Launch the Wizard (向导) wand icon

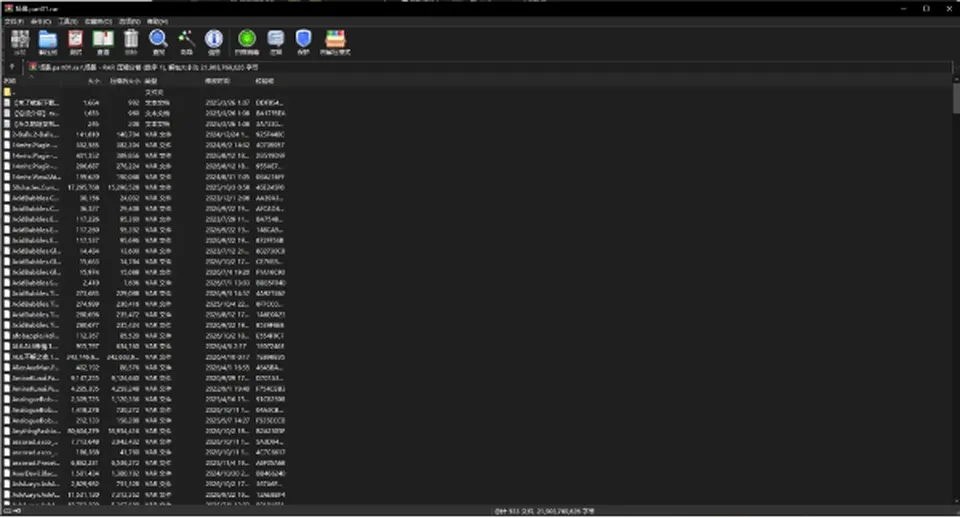coord(187,40)
